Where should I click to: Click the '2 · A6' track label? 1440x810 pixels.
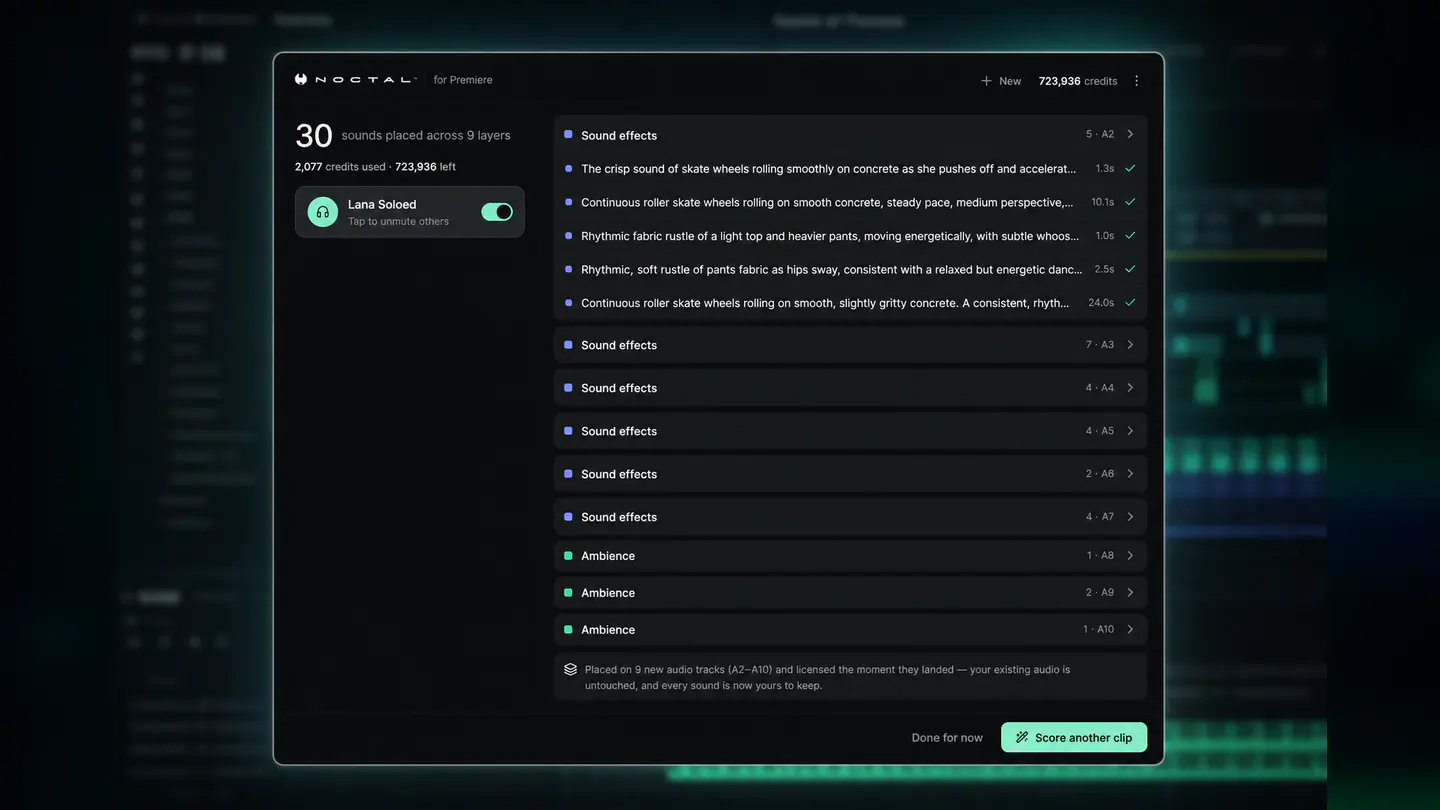pos(1100,474)
